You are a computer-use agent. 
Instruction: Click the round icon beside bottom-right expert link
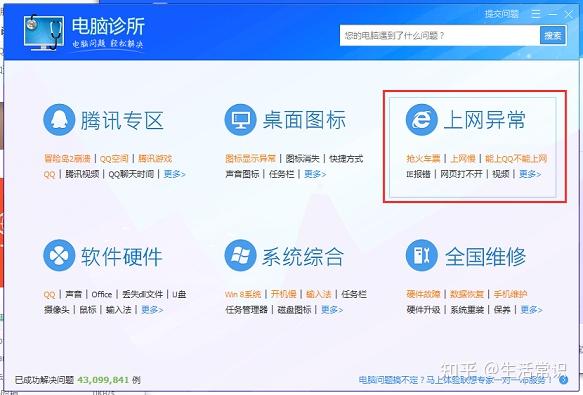click(x=563, y=380)
